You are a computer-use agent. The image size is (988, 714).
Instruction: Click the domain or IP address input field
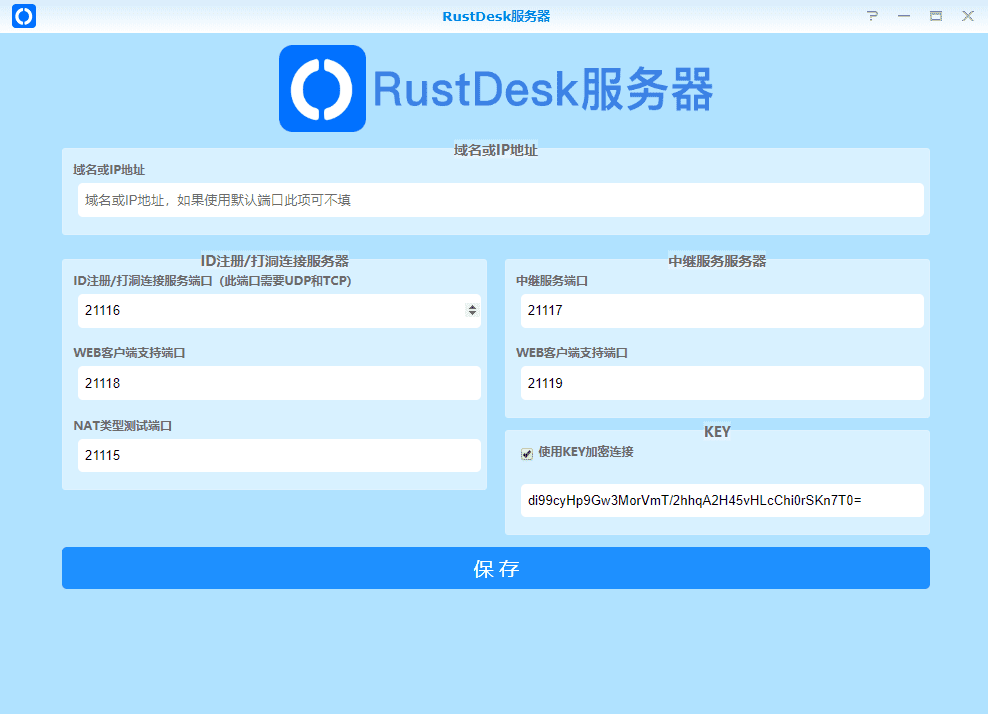click(x=497, y=200)
